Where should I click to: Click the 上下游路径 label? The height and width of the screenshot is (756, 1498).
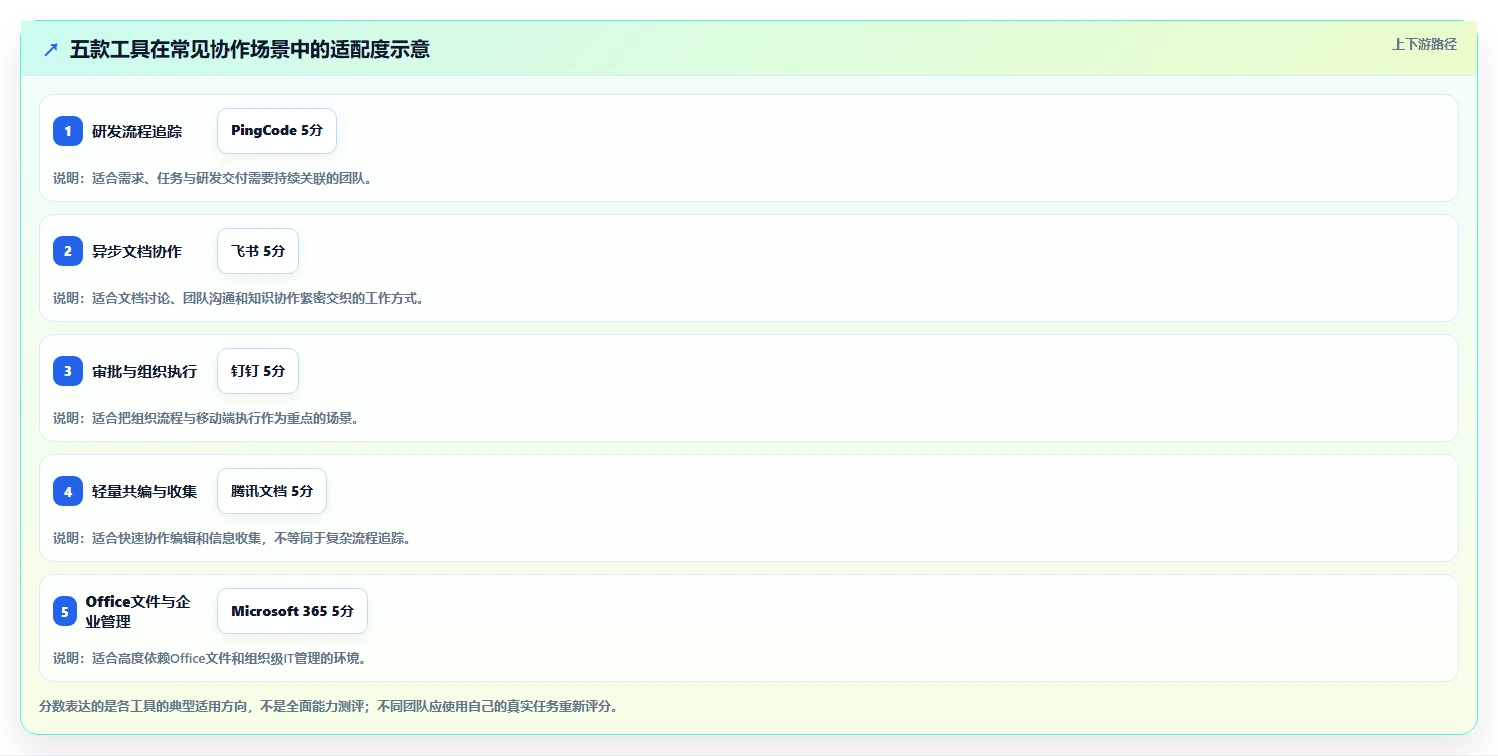point(1424,44)
